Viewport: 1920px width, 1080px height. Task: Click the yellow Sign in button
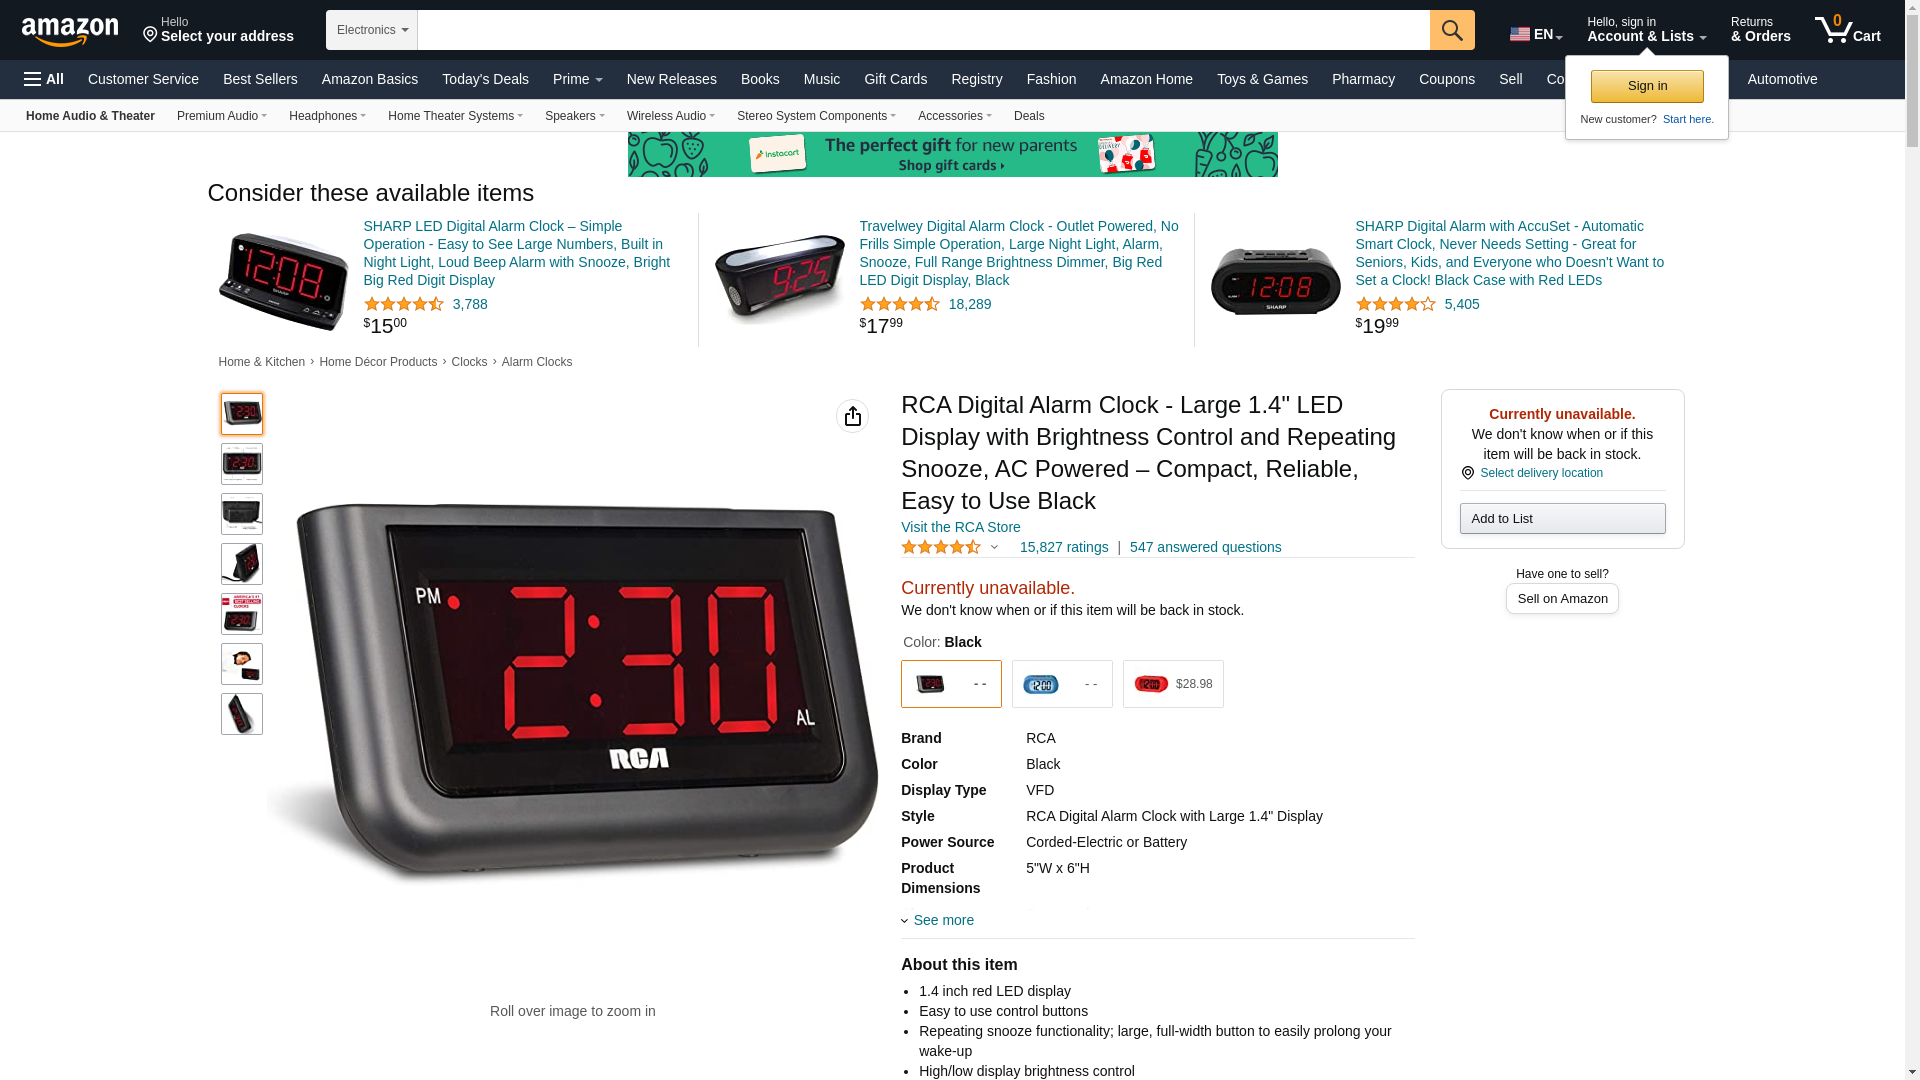[1647, 86]
